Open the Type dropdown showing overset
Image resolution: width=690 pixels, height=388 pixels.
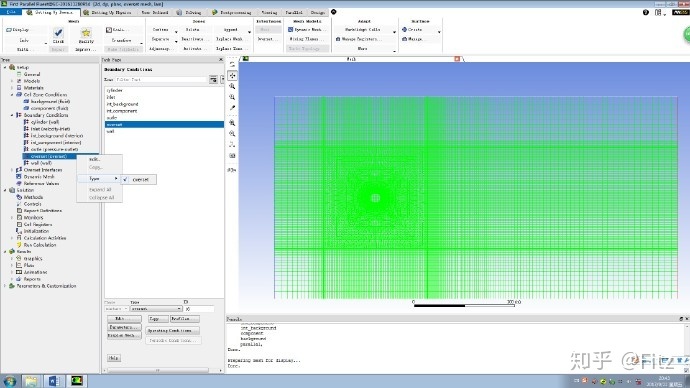click(156, 309)
